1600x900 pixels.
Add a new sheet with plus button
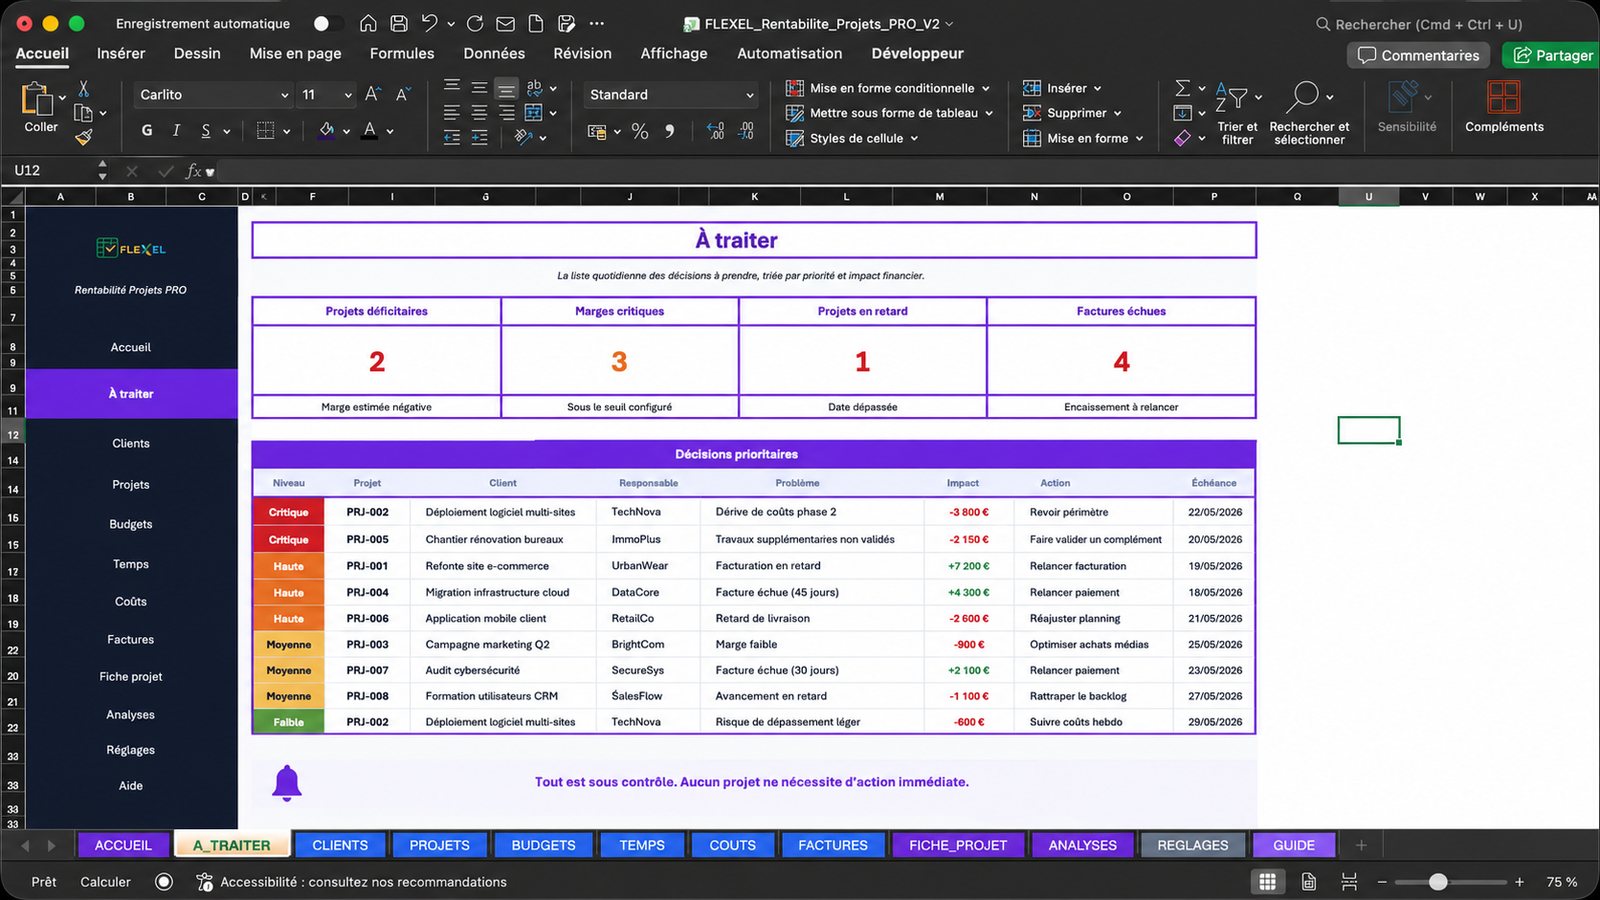[1361, 845]
